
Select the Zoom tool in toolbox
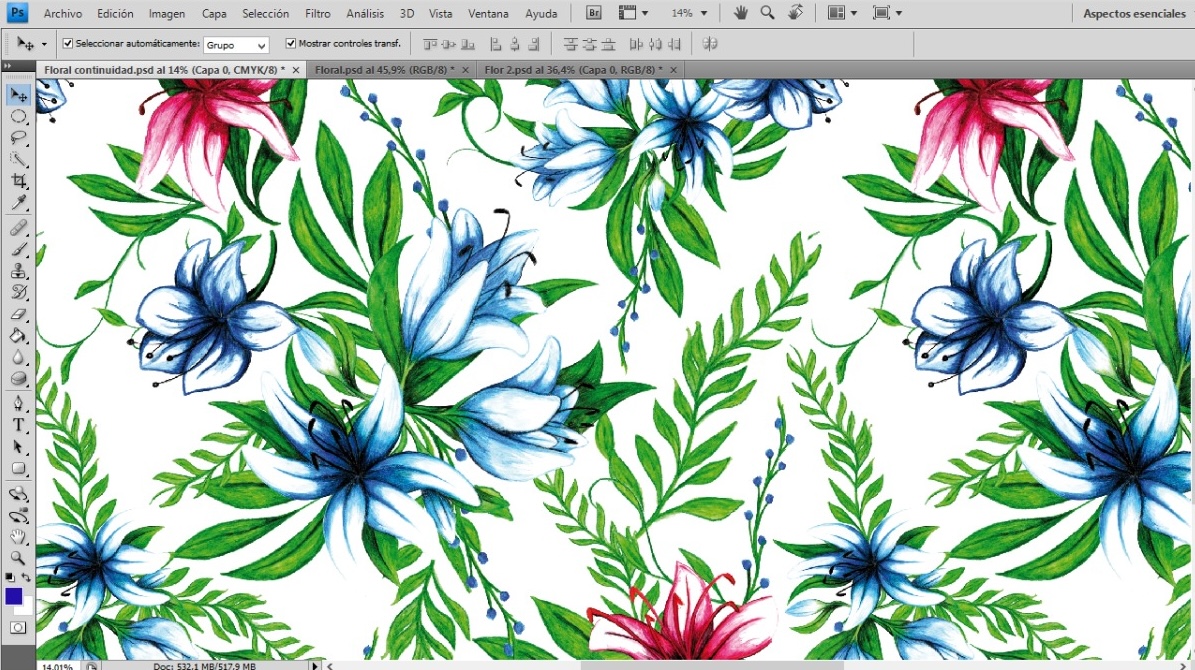pos(18,558)
